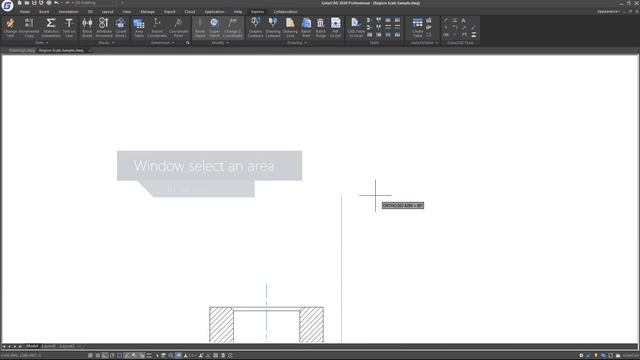Click the Drawing Lock tool
The image size is (640, 360).
[x=290, y=28]
